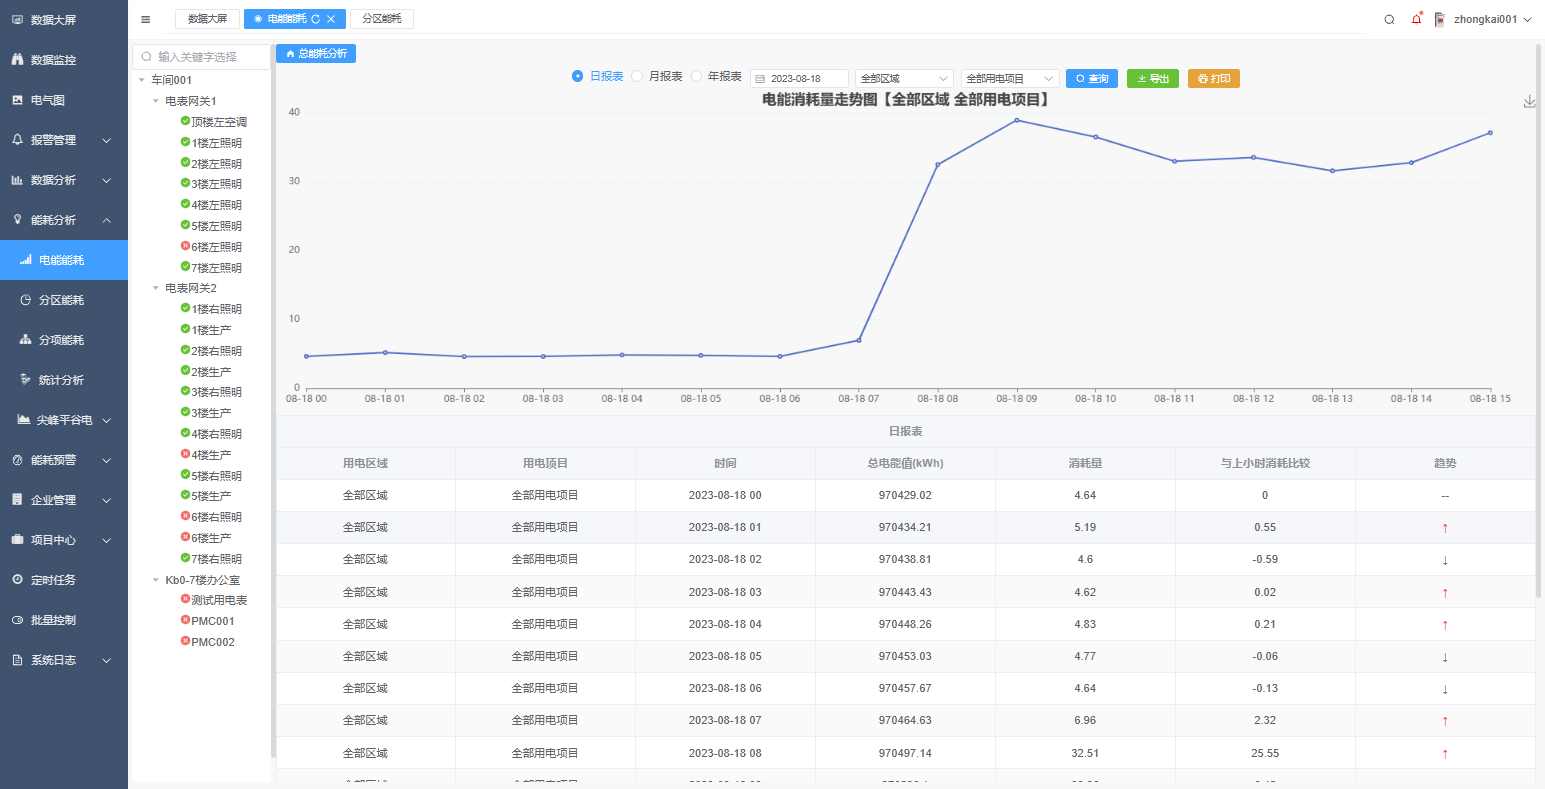Click the 查询 query button
This screenshot has height=789, width=1545.
(x=1092, y=78)
